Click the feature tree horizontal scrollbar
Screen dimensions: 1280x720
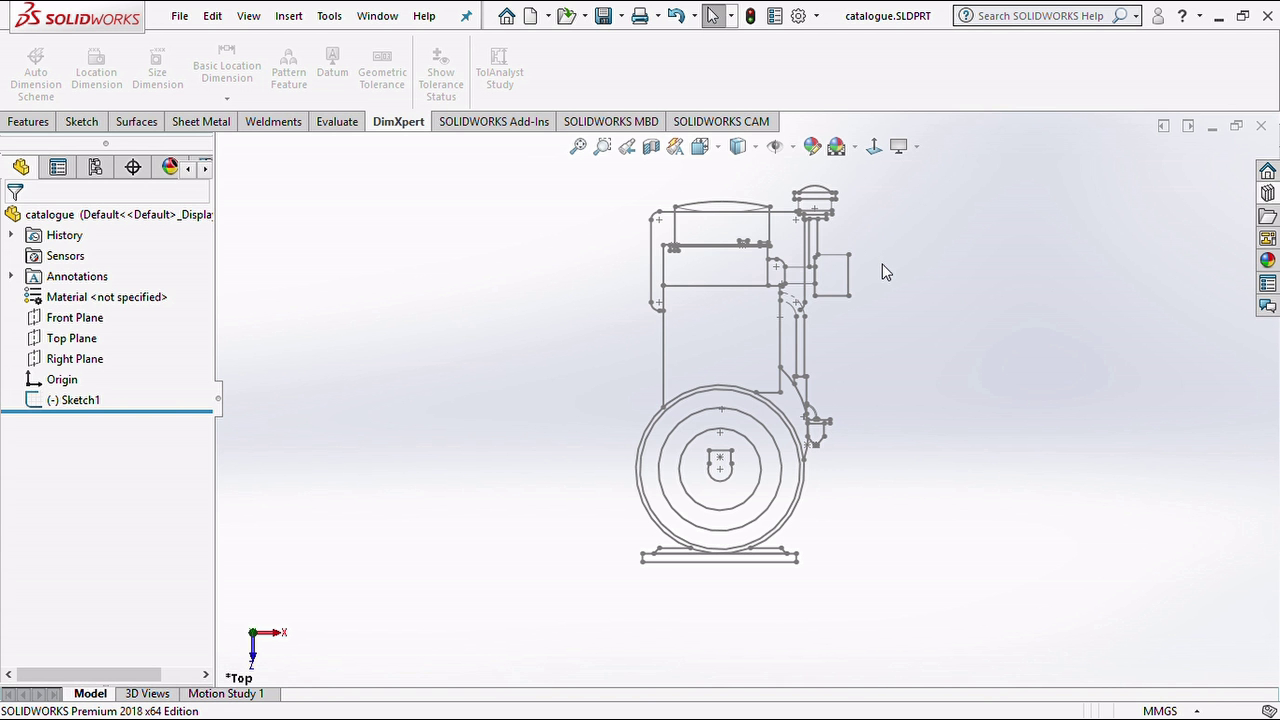coord(88,675)
